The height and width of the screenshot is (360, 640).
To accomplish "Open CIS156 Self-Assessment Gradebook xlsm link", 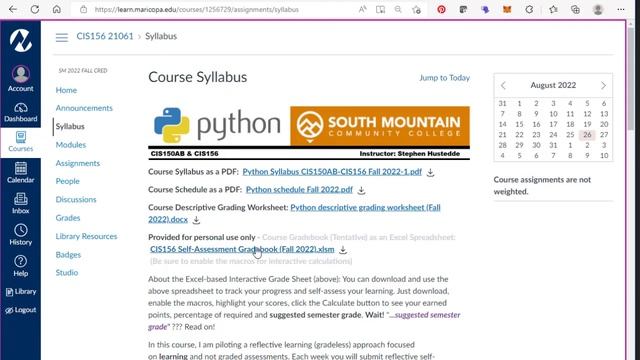I will click(x=242, y=249).
